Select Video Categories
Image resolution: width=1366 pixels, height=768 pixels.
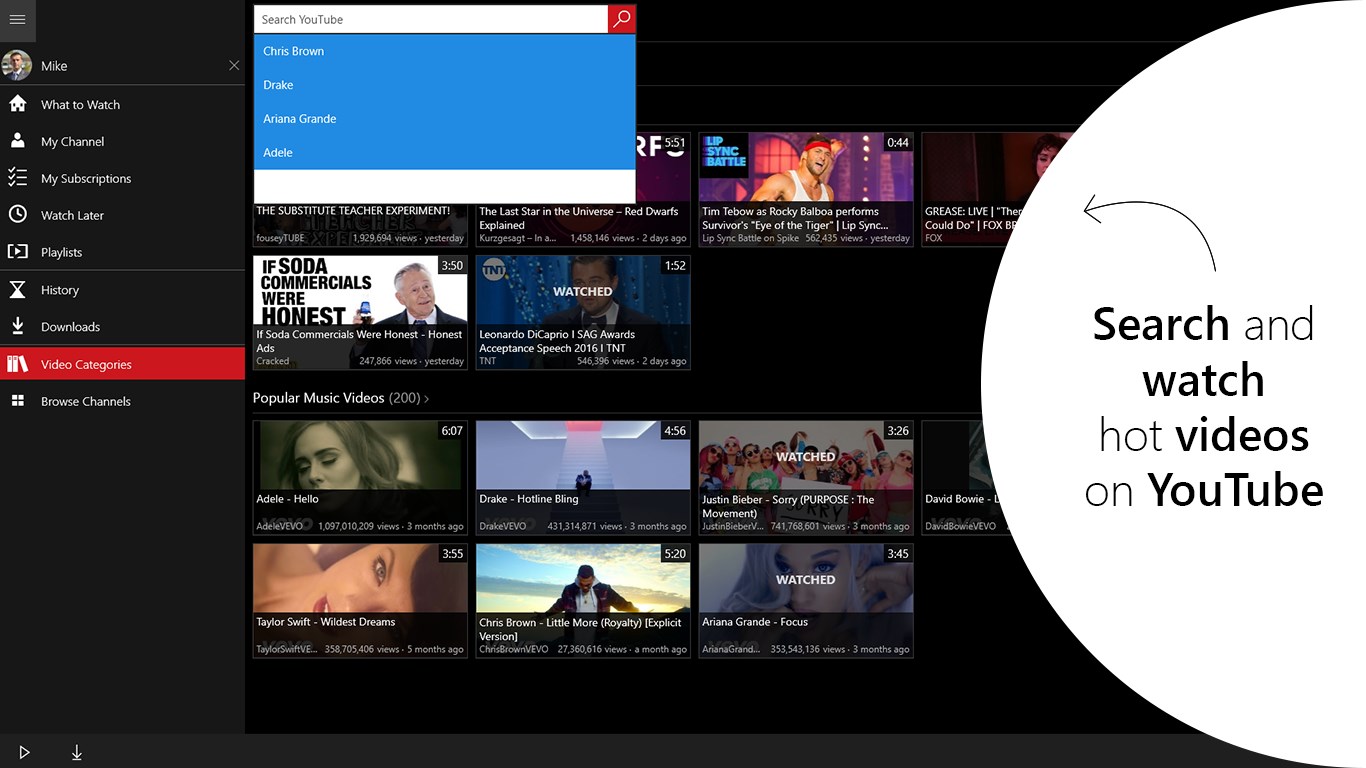(x=122, y=364)
